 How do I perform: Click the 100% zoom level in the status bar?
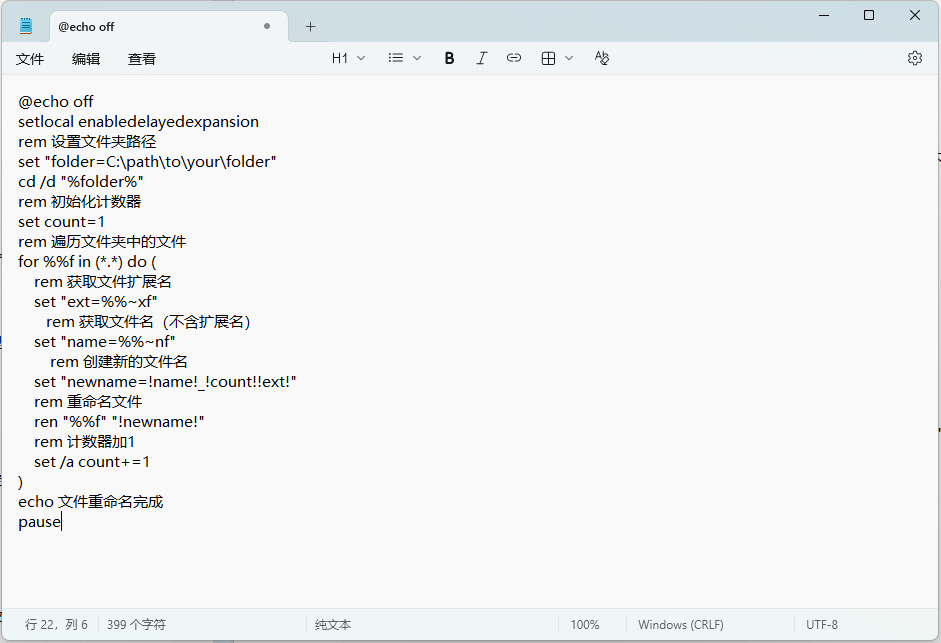coord(585,625)
